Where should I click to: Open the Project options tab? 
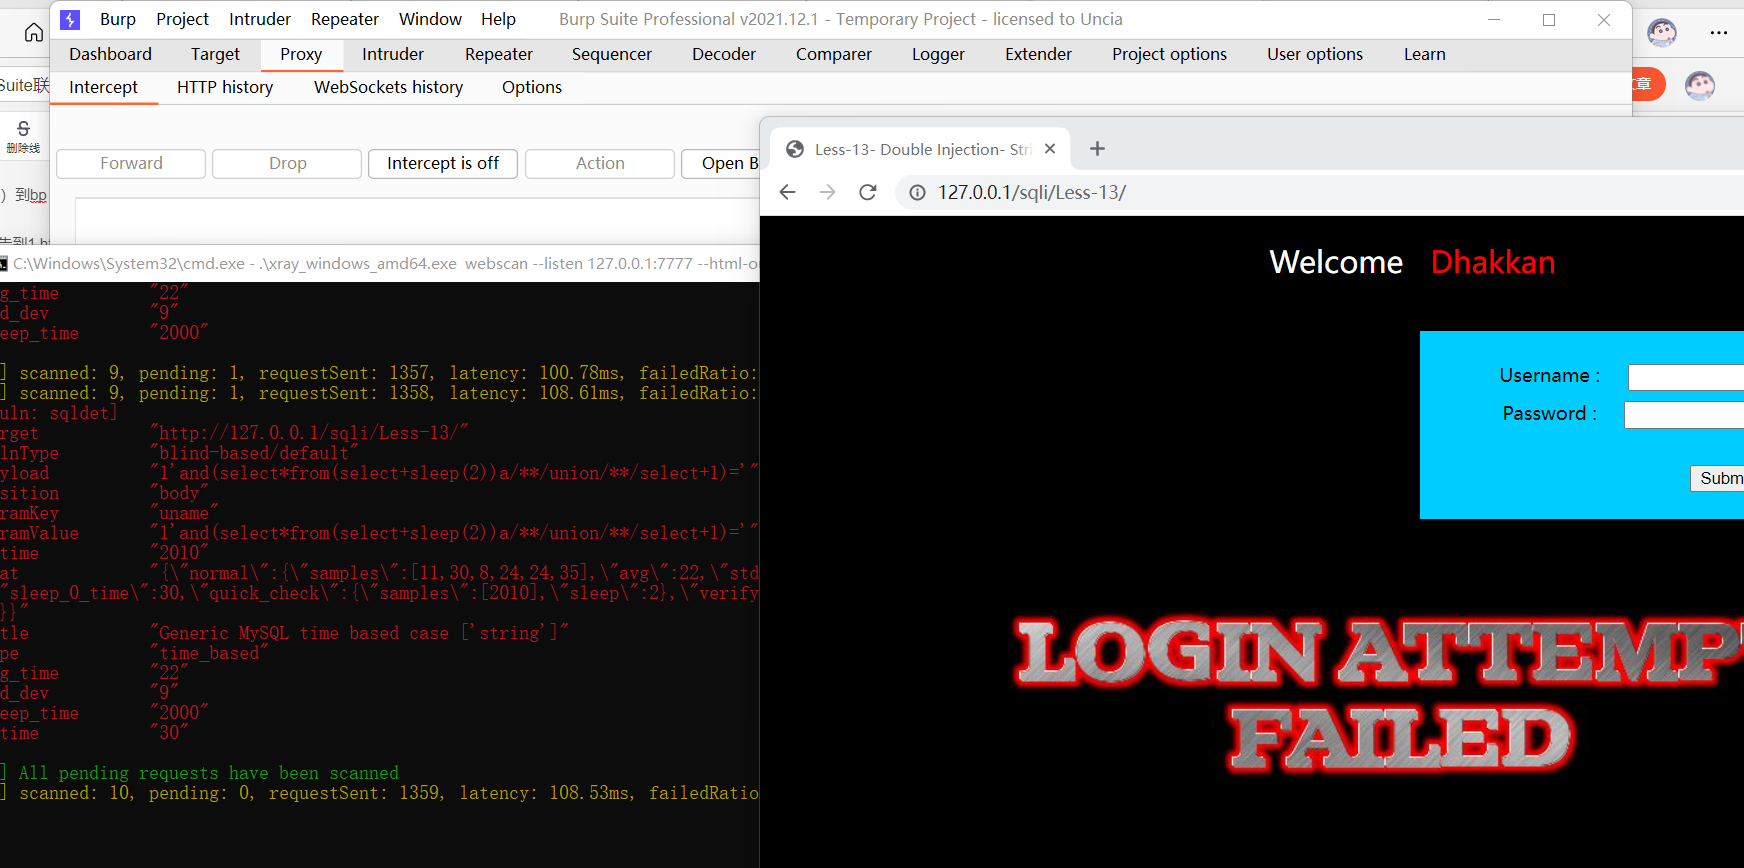tap(1169, 54)
